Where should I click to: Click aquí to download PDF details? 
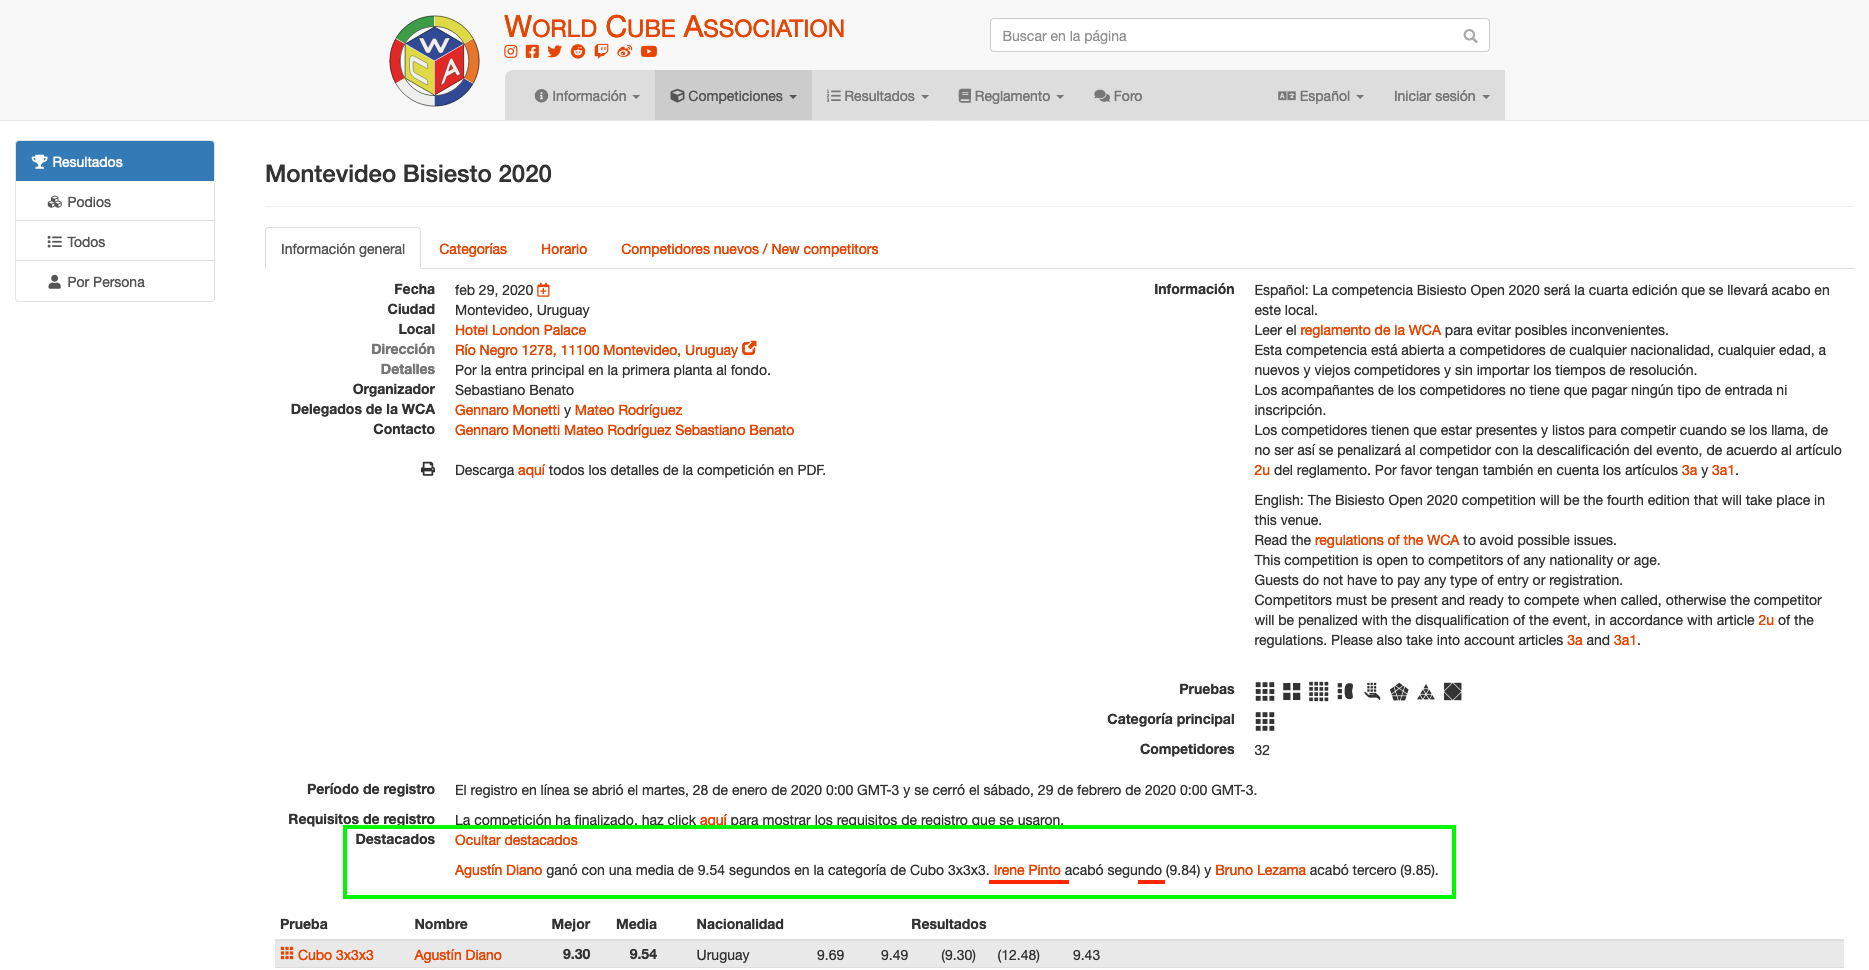pos(531,470)
